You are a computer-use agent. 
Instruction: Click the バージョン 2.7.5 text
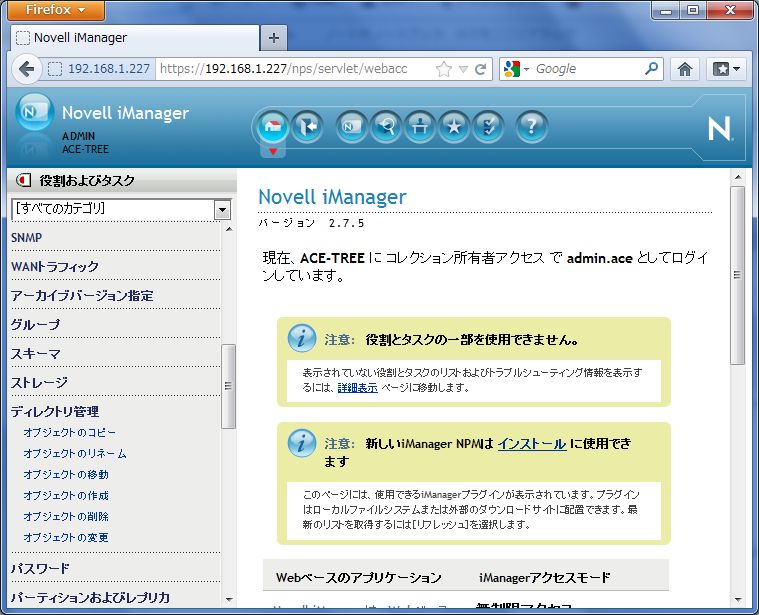click(x=311, y=223)
